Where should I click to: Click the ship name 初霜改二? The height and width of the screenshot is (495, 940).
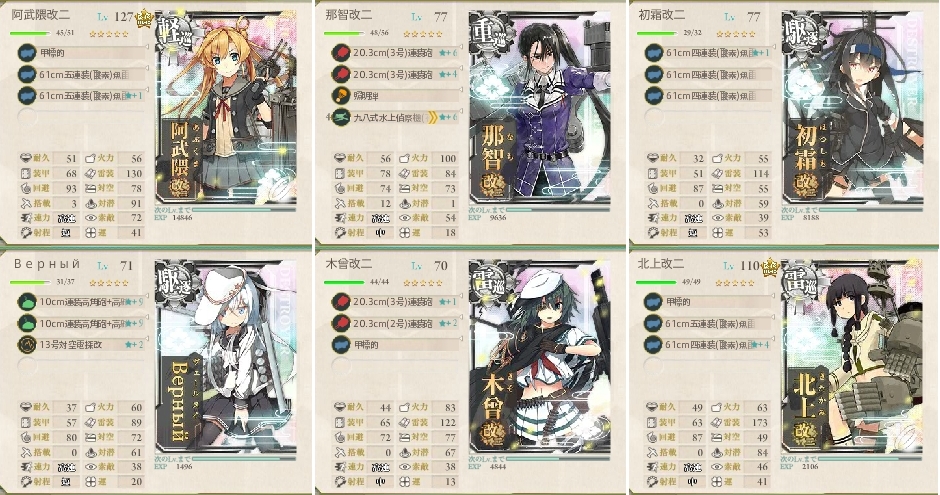[x=661, y=14]
